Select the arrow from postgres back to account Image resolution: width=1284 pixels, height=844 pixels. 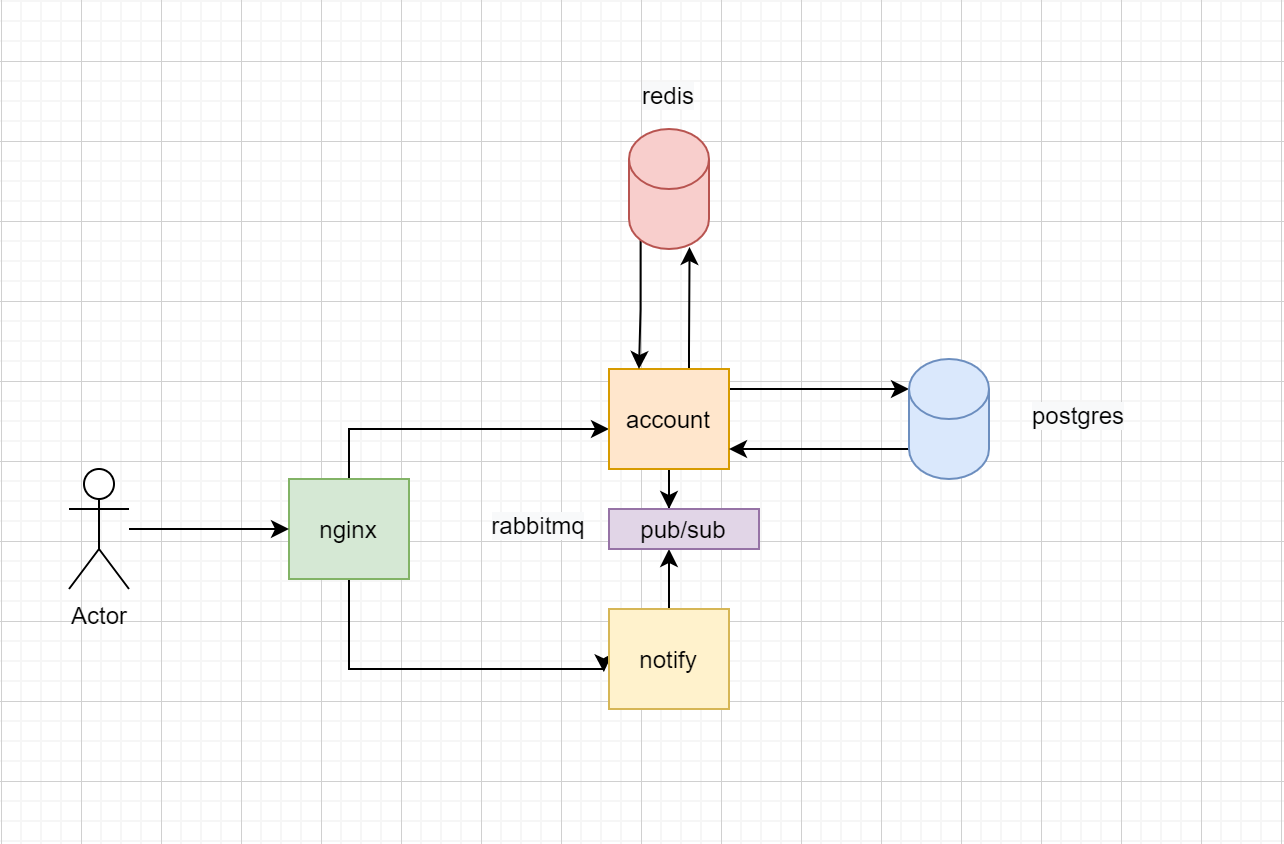[819, 449]
